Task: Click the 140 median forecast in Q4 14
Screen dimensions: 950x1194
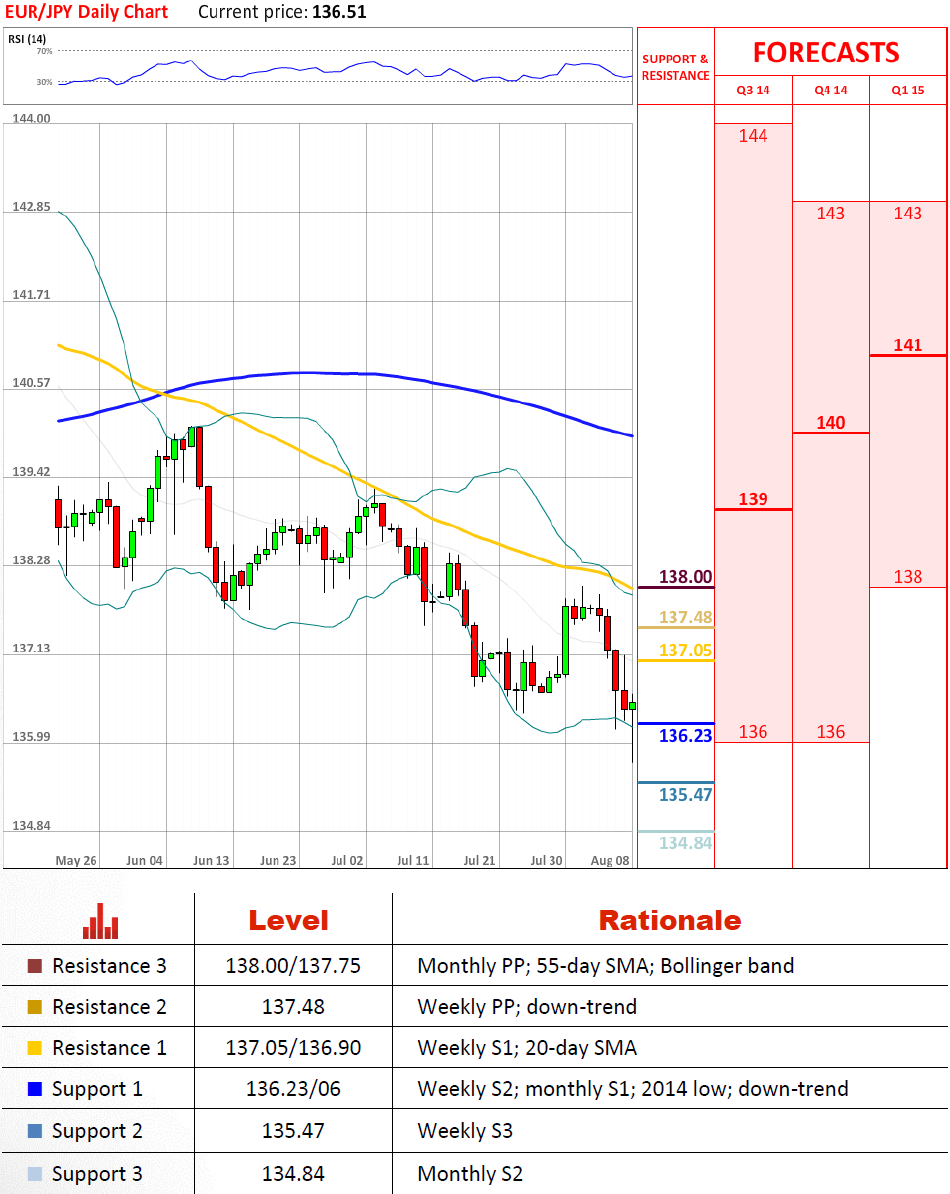Action: [830, 423]
